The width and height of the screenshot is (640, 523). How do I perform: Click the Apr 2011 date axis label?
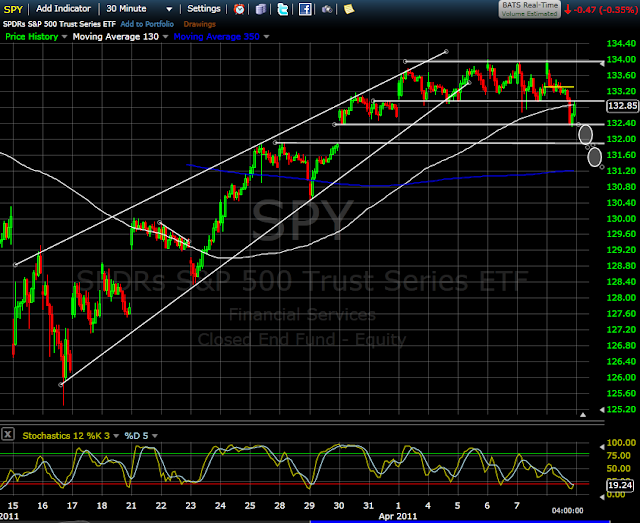click(x=398, y=516)
